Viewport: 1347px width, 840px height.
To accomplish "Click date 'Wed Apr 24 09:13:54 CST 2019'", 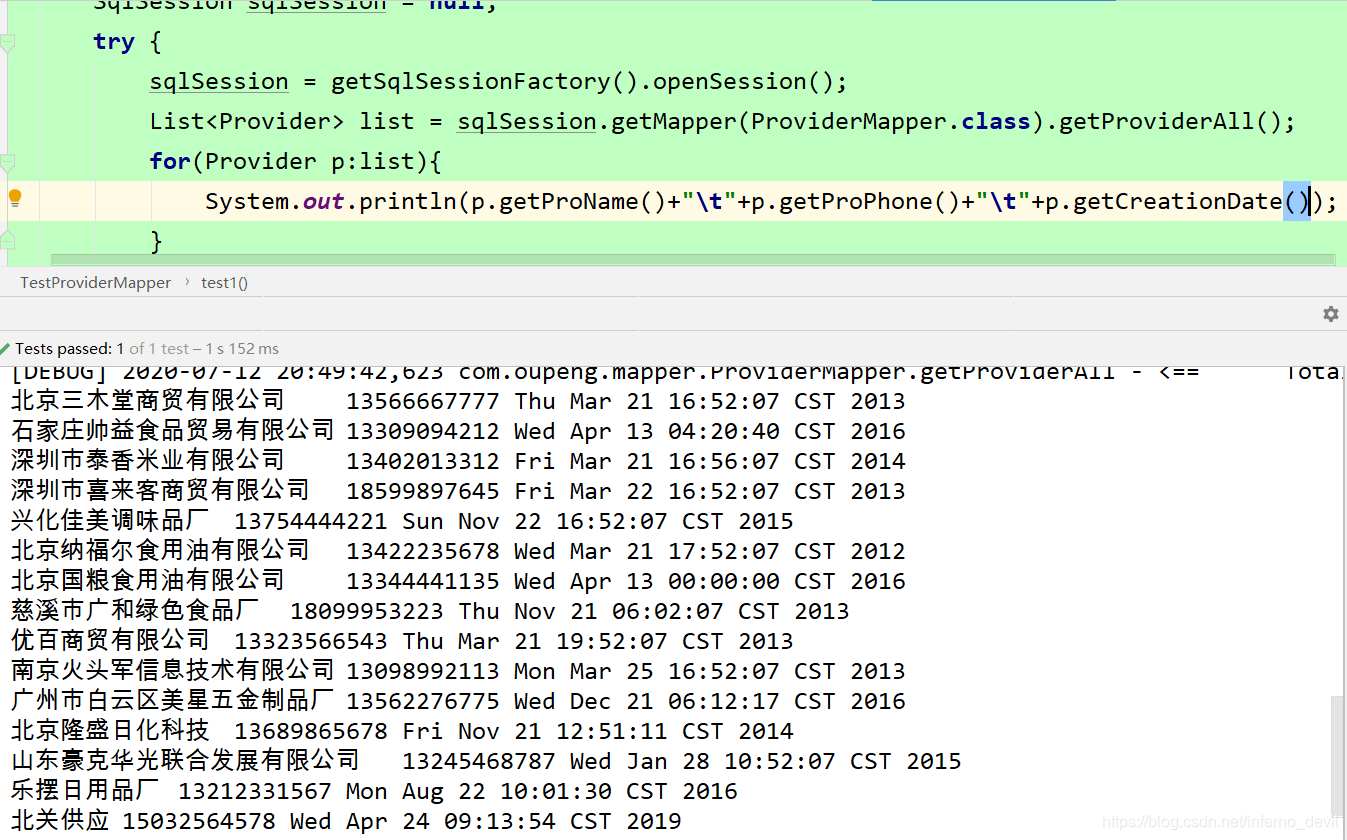I will pyautogui.click(x=486, y=821).
